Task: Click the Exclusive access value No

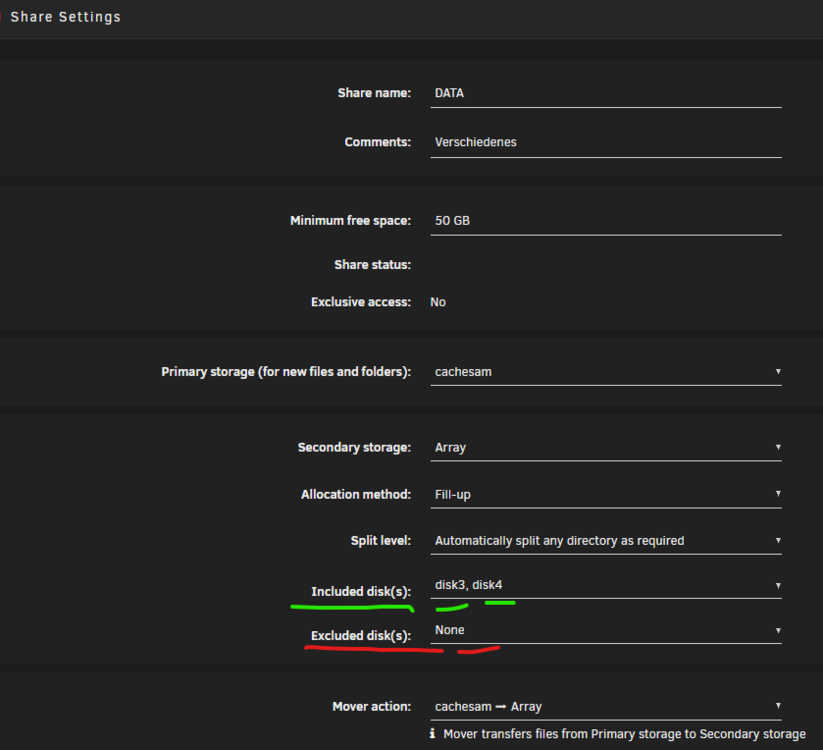Action: (x=438, y=302)
